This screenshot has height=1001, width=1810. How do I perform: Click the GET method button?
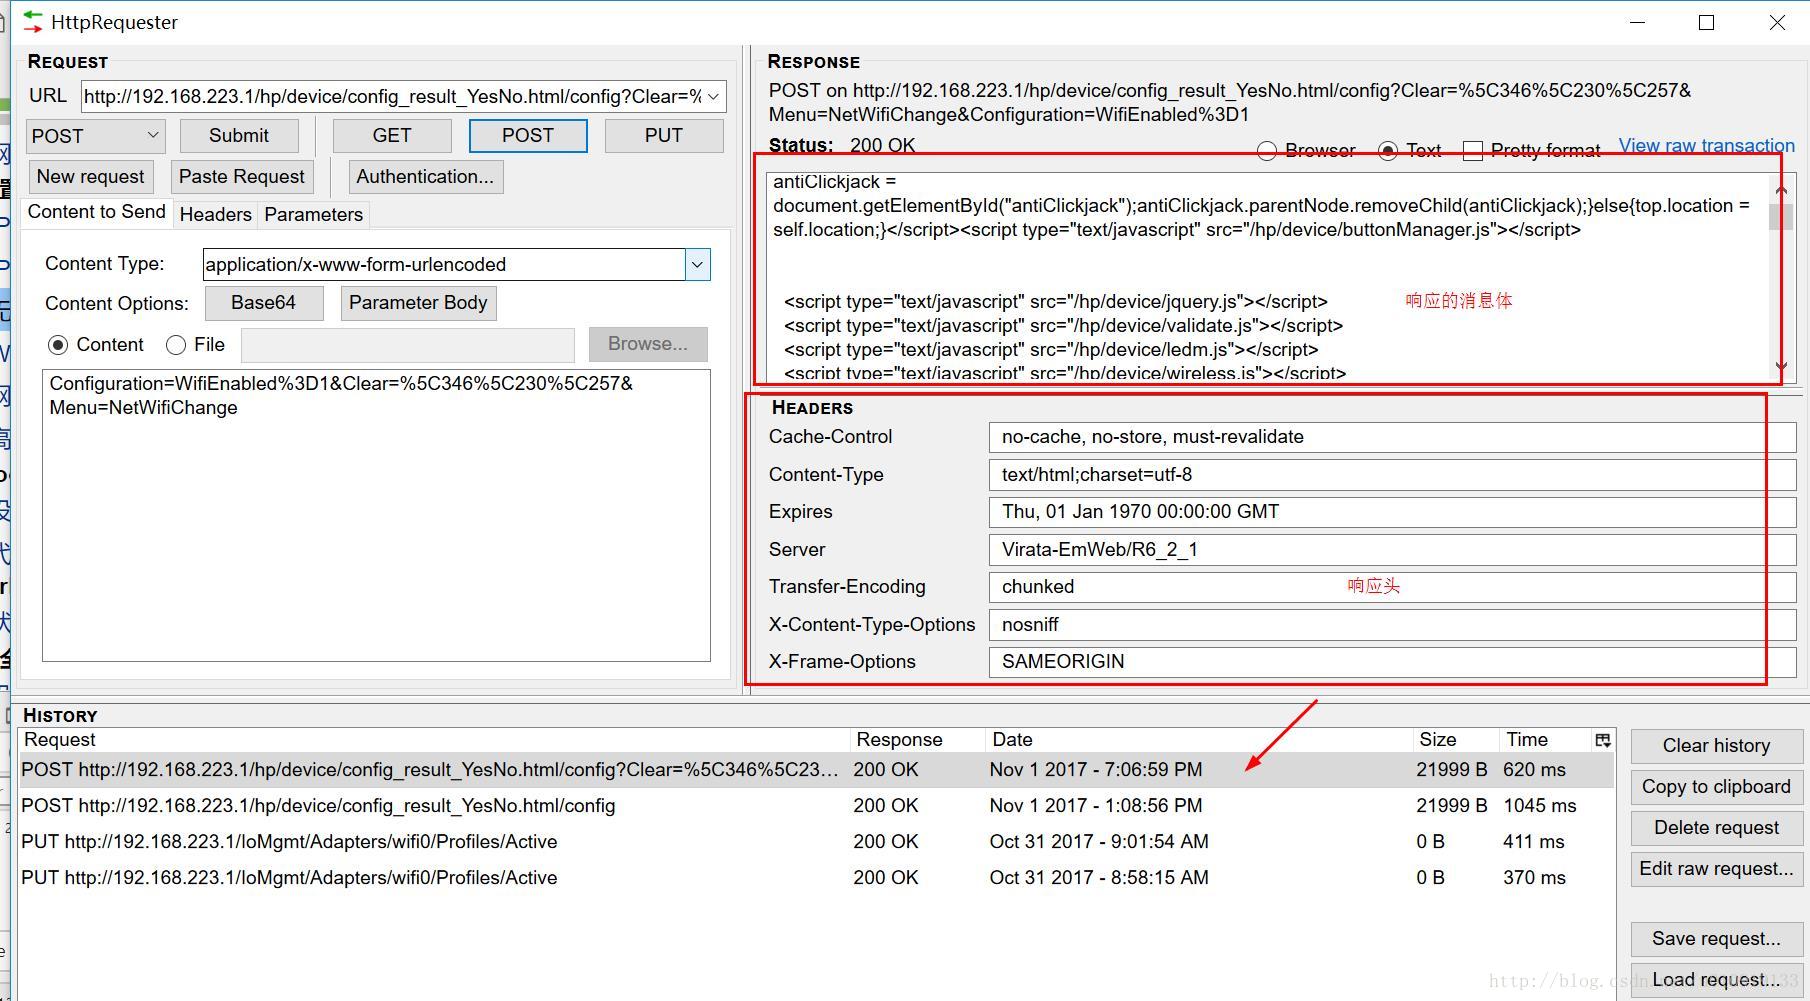coord(392,136)
